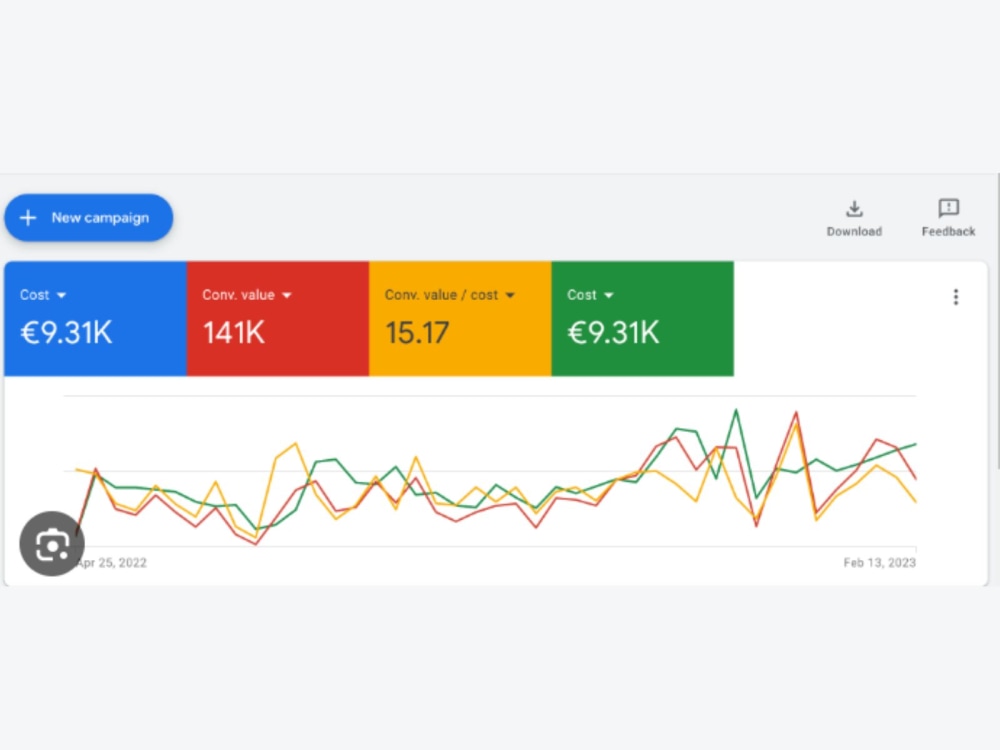Click the page's vertical scrollbar

pos(997,322)
